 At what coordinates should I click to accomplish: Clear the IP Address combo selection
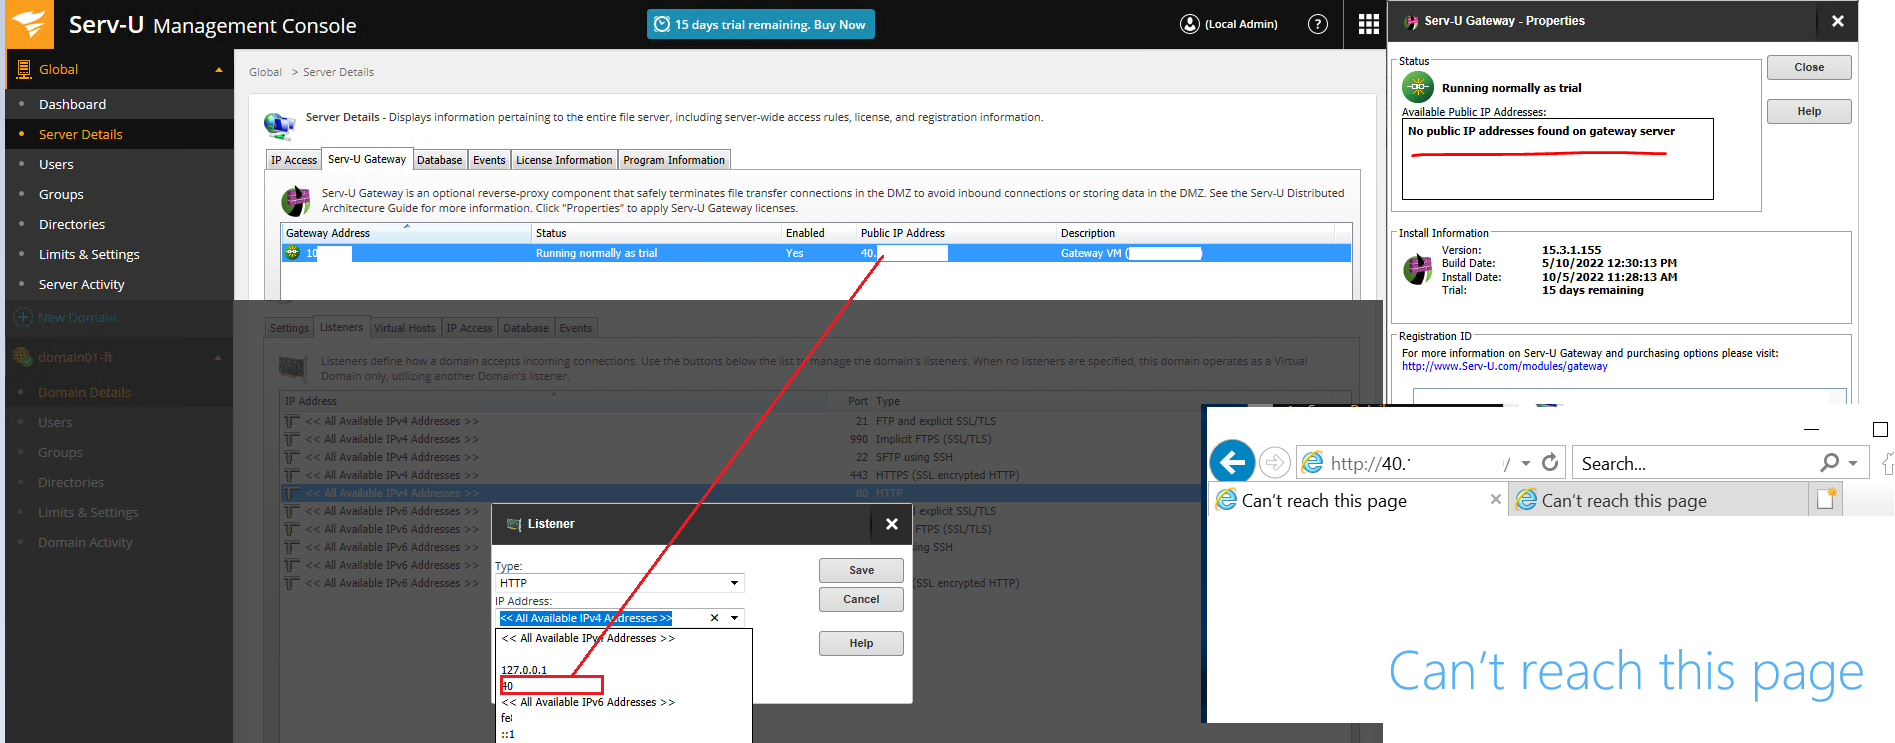pyautogui.click(x=714, y=618)
